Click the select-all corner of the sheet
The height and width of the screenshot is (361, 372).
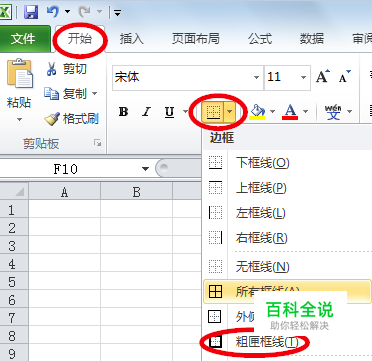(x=14, y=192)
